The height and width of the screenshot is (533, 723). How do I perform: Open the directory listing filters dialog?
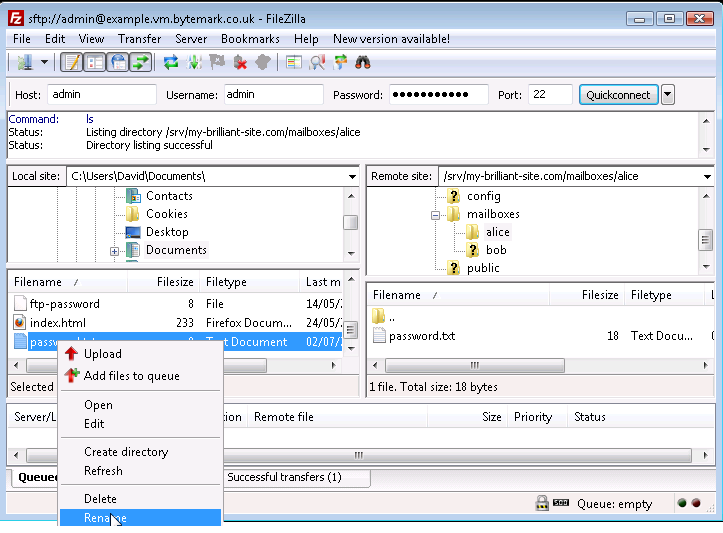294,62
